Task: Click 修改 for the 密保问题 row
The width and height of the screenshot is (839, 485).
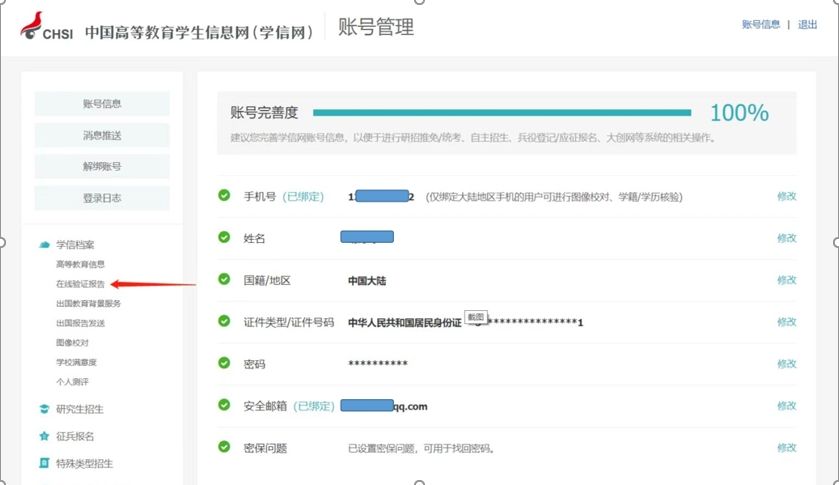Action: [787, 448]
